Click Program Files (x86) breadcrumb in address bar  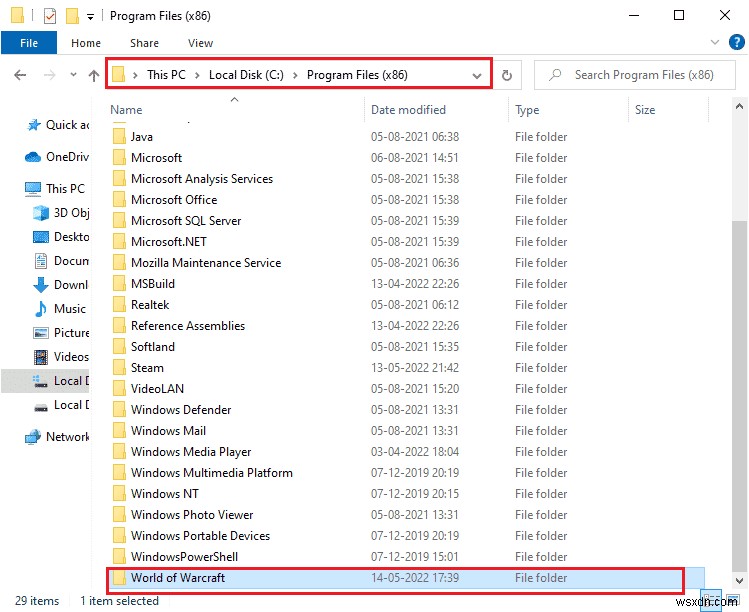[x=357, y=75]
